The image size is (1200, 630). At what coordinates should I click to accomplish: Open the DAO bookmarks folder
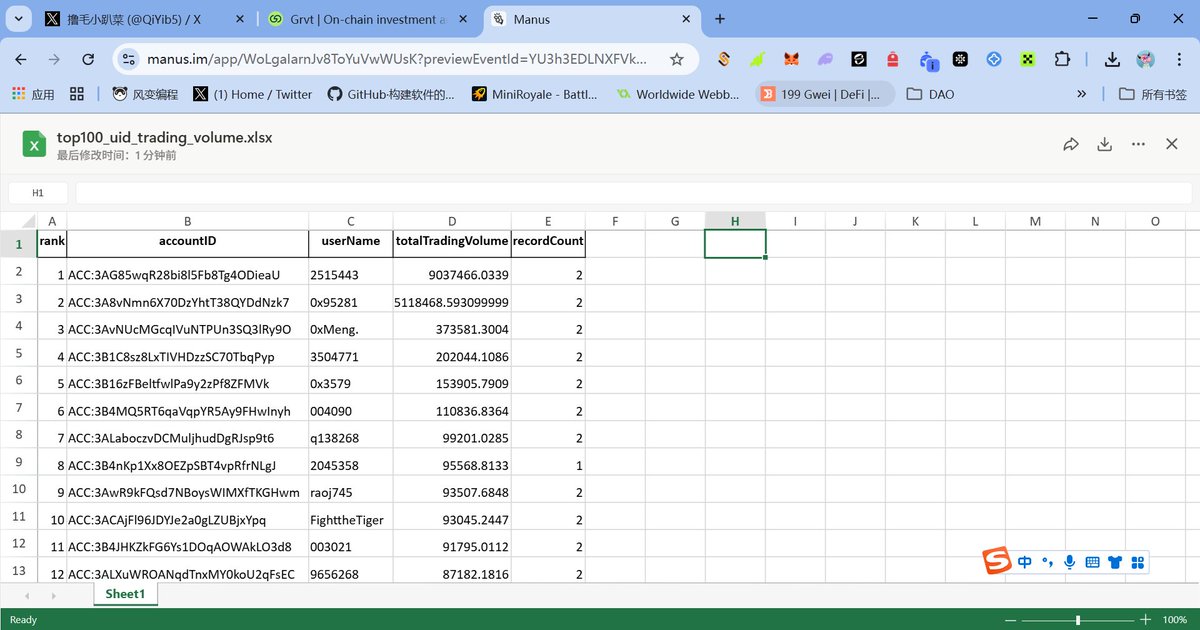[x=930, y=94]
